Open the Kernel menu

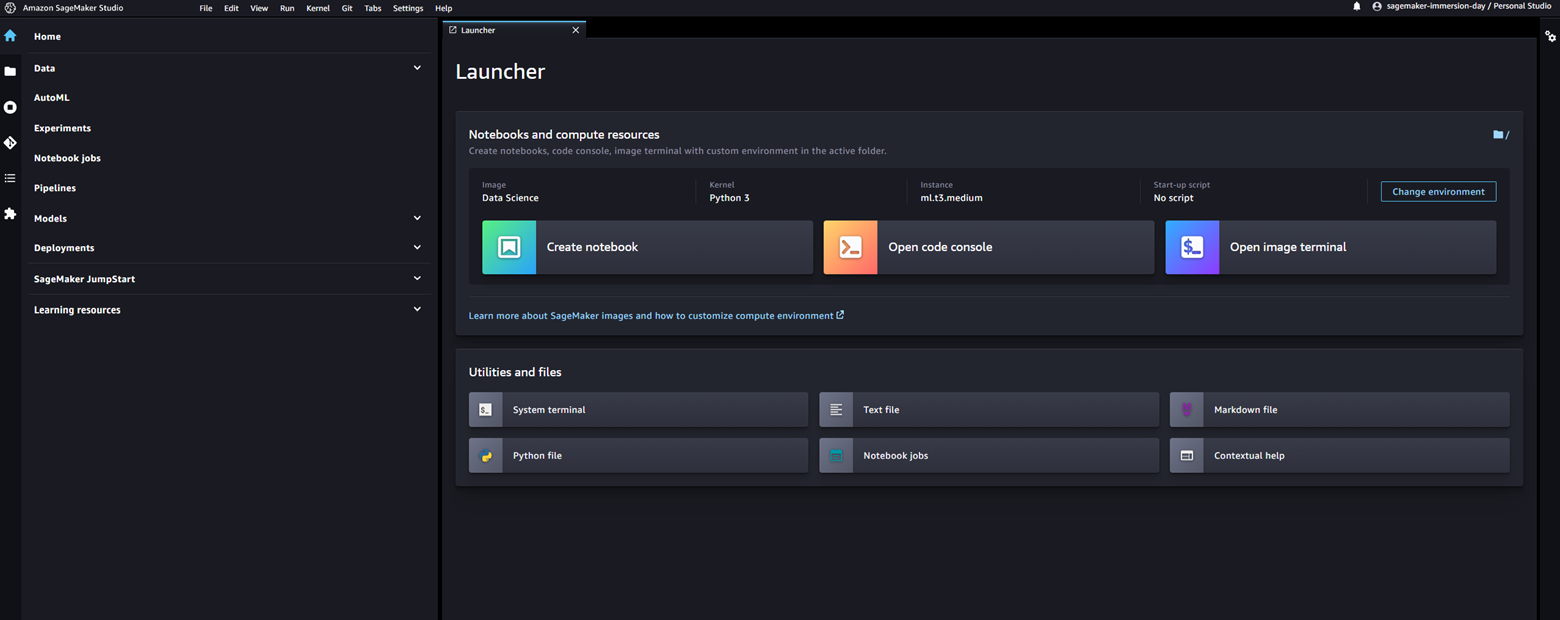tap(318, 8)
